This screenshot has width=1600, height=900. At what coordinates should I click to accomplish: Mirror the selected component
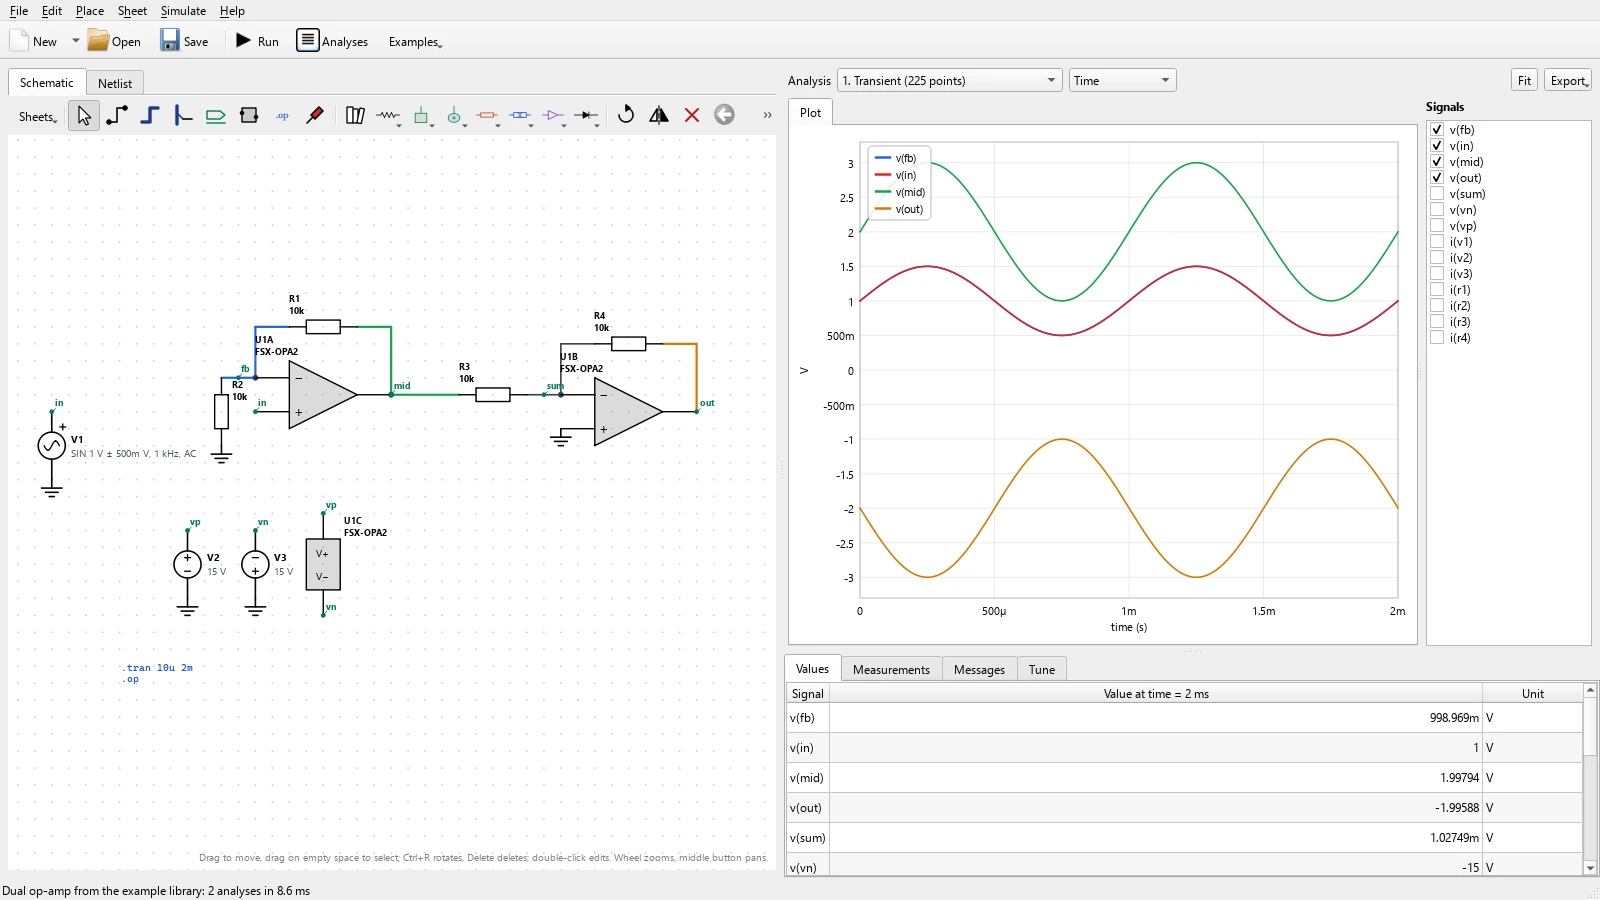tap(659, 115)
